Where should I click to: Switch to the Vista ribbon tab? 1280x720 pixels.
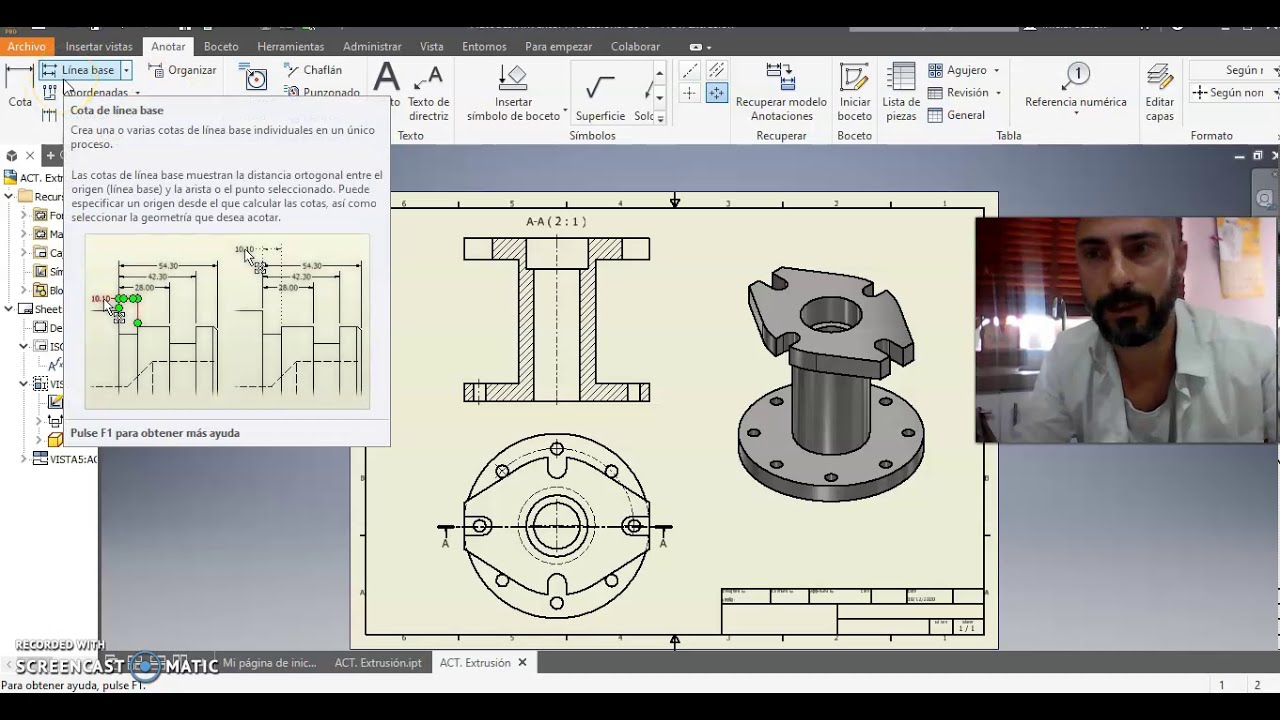tap(432, 46)
